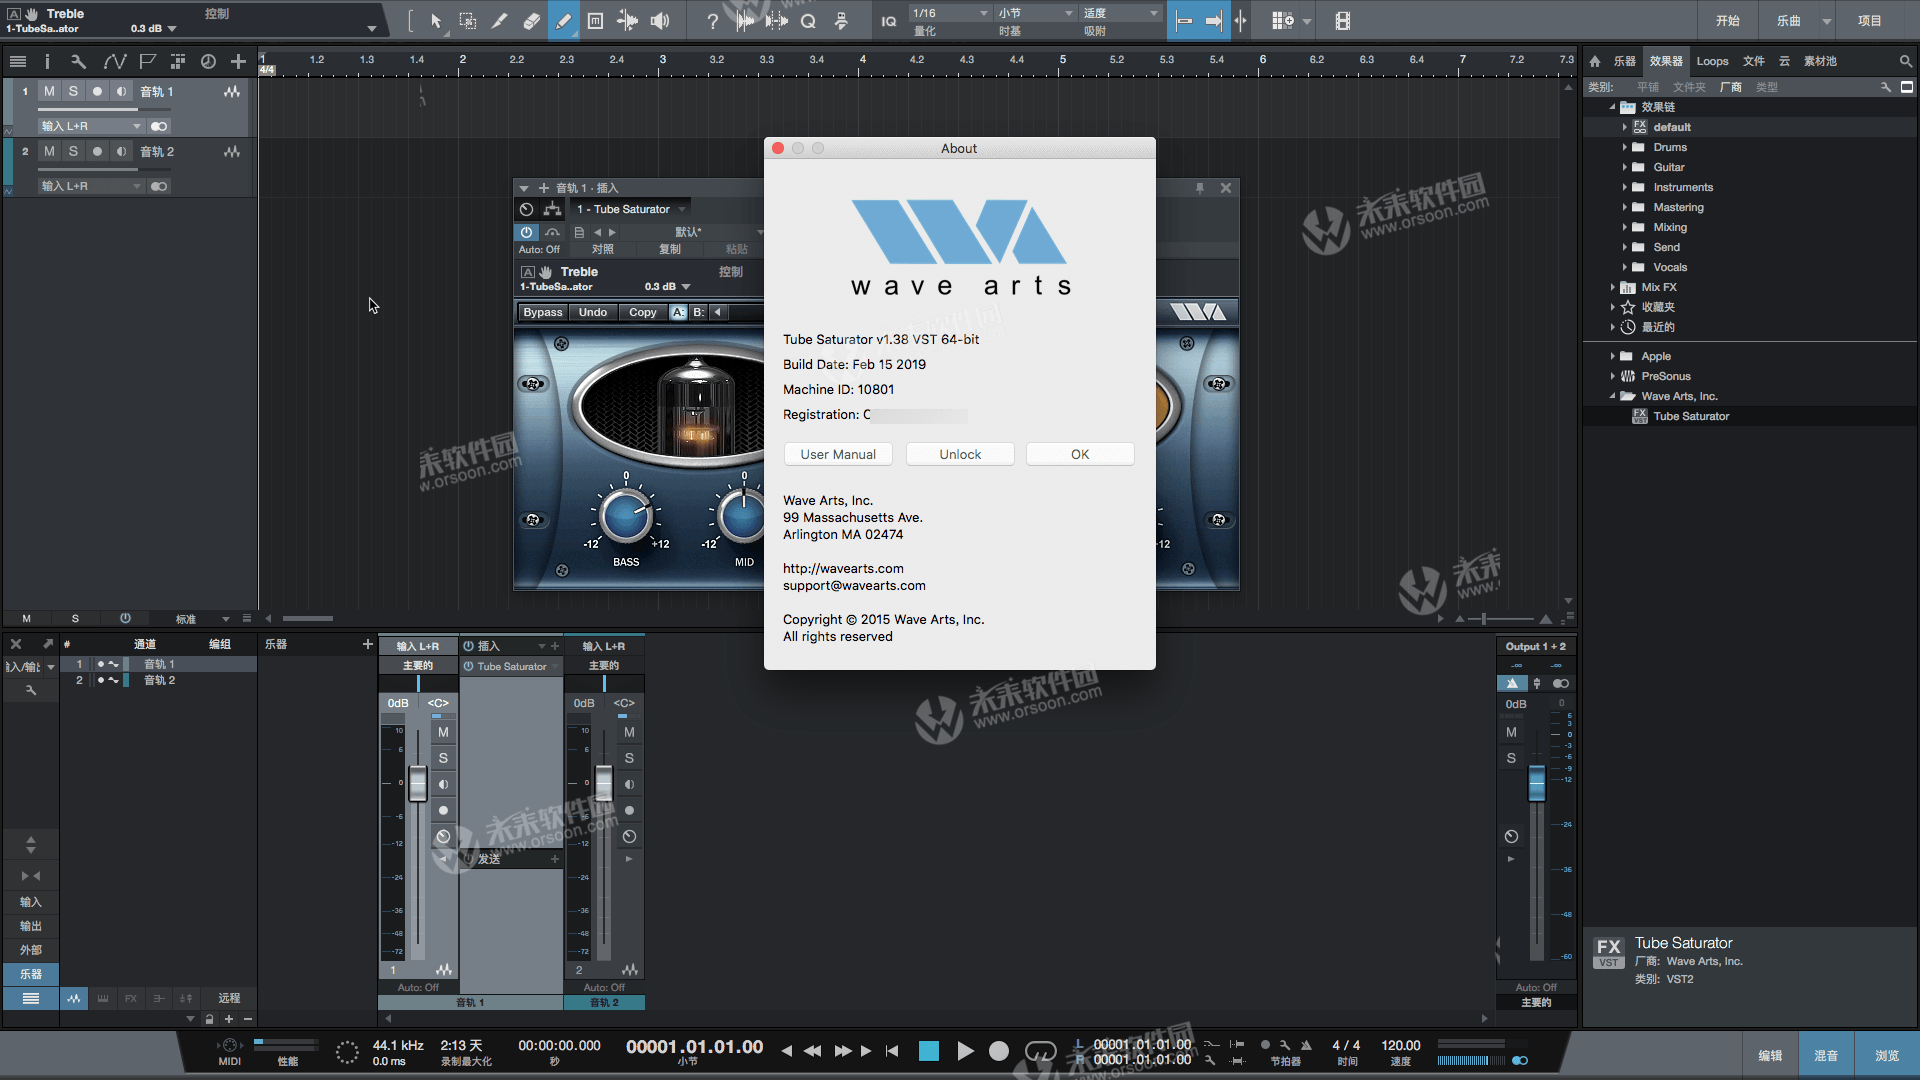The height and width of the screenshot is (1080, 1920).
Task: Switch to the 乐器 browser tab
Action: pos(1624,61)
